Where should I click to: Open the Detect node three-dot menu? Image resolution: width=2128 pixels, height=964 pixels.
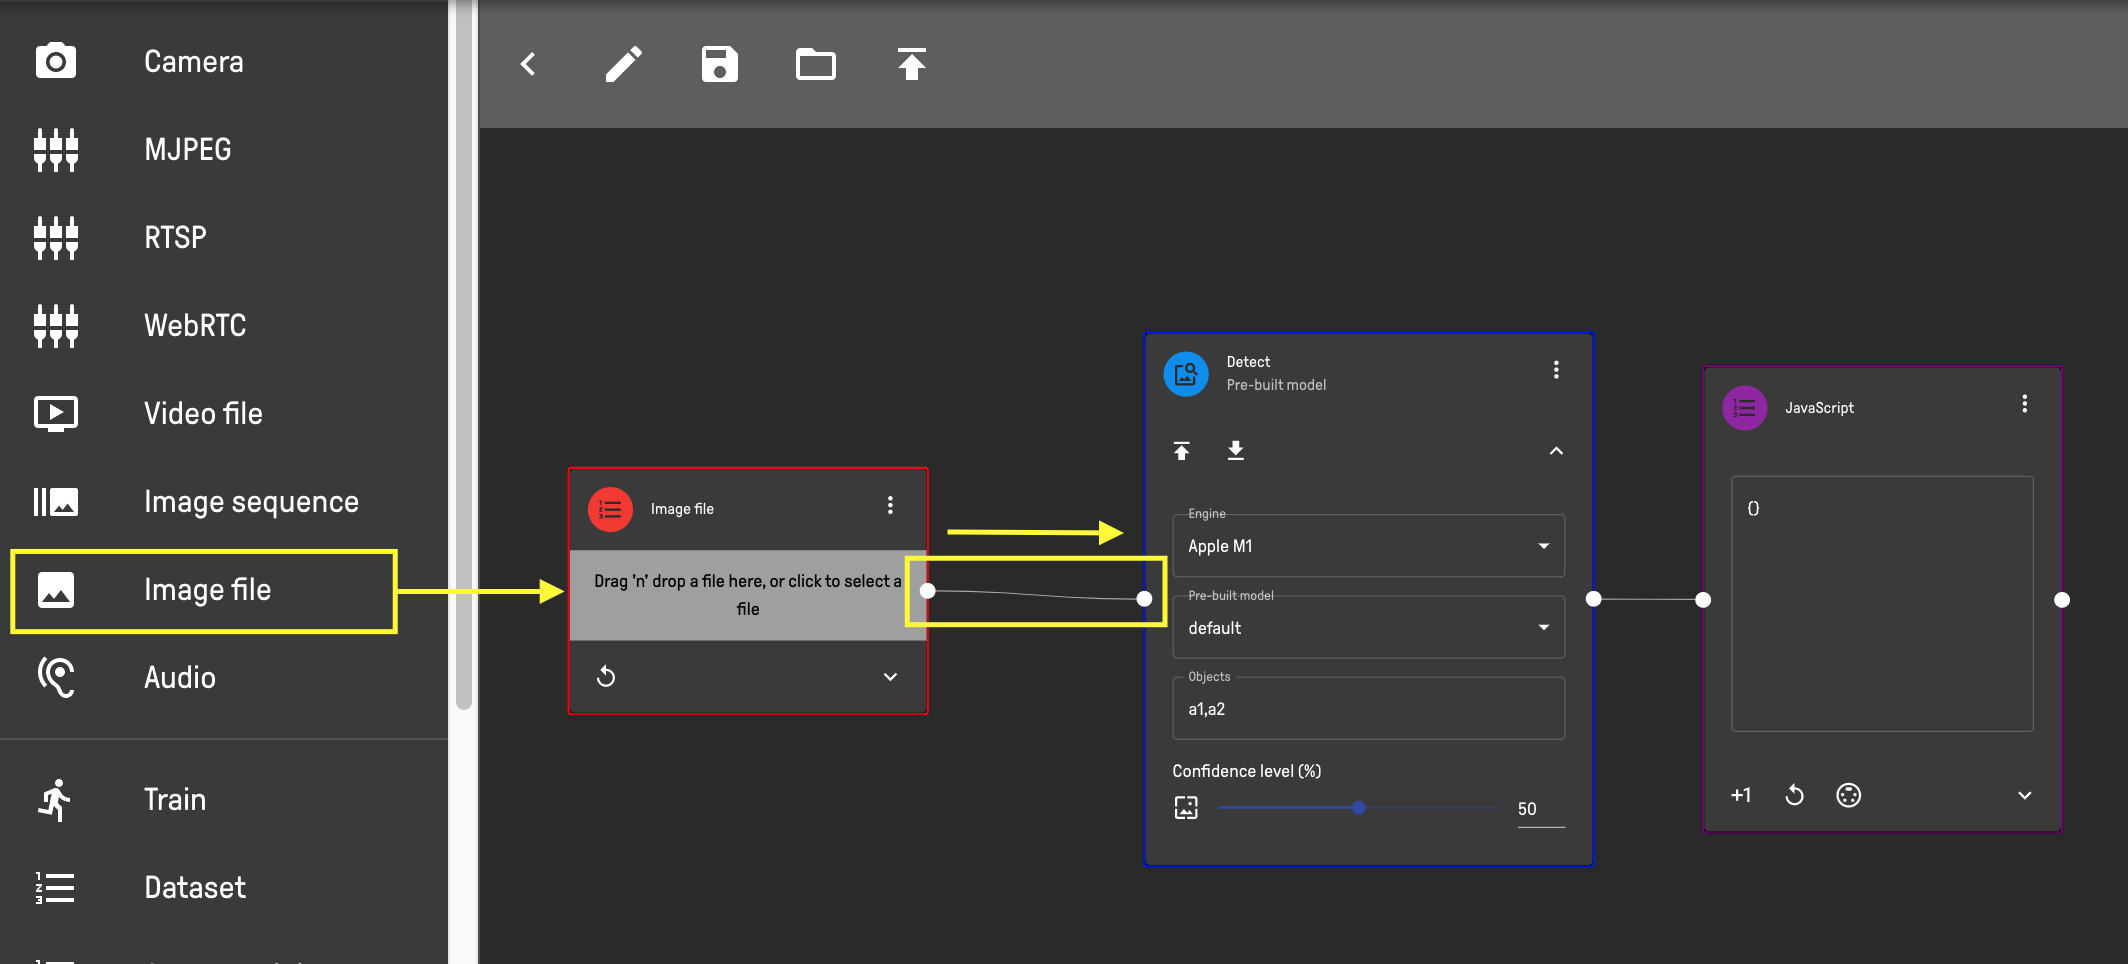[x=1556, y=370]
